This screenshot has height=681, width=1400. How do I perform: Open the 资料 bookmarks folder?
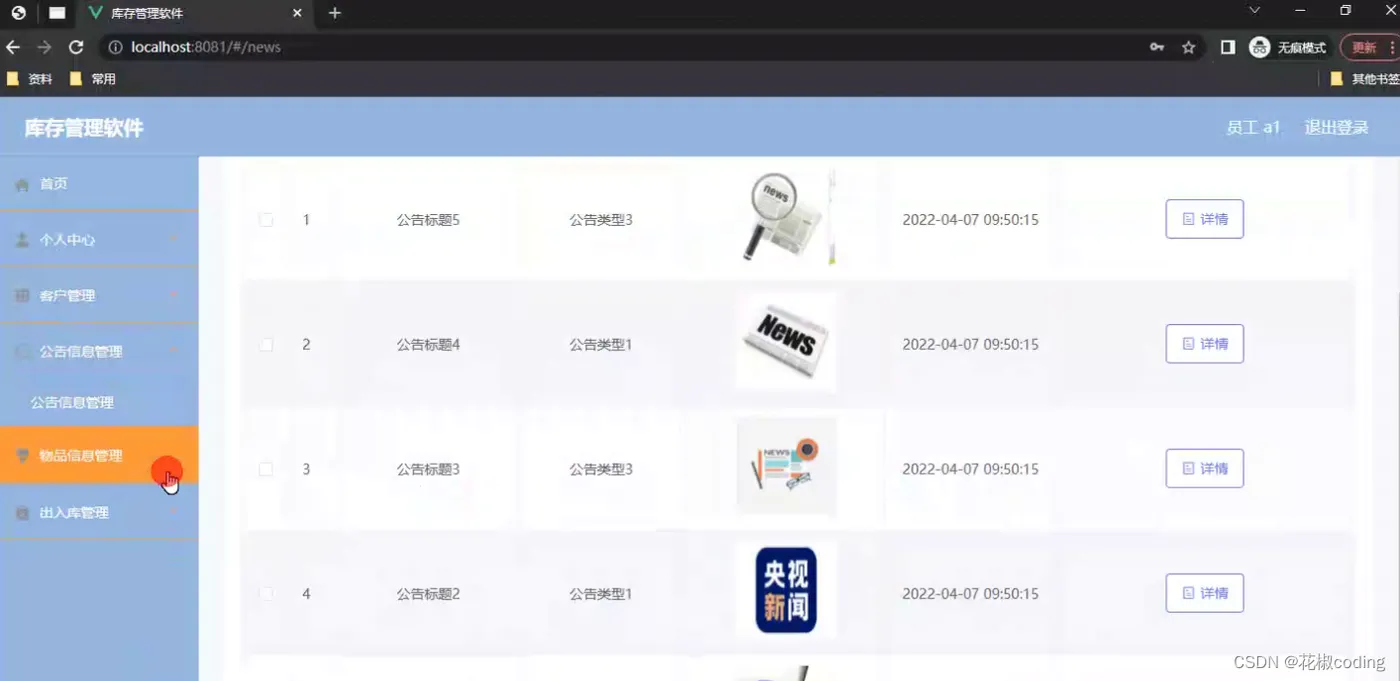pos(29,79)
